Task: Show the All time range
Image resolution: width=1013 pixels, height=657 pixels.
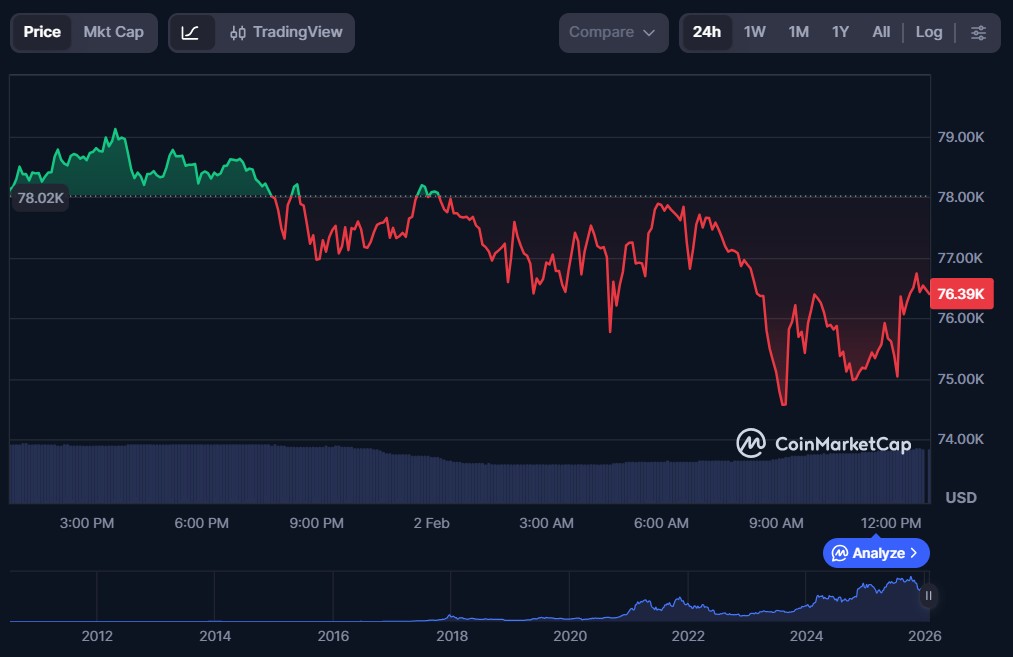Action: coord(880,32)
